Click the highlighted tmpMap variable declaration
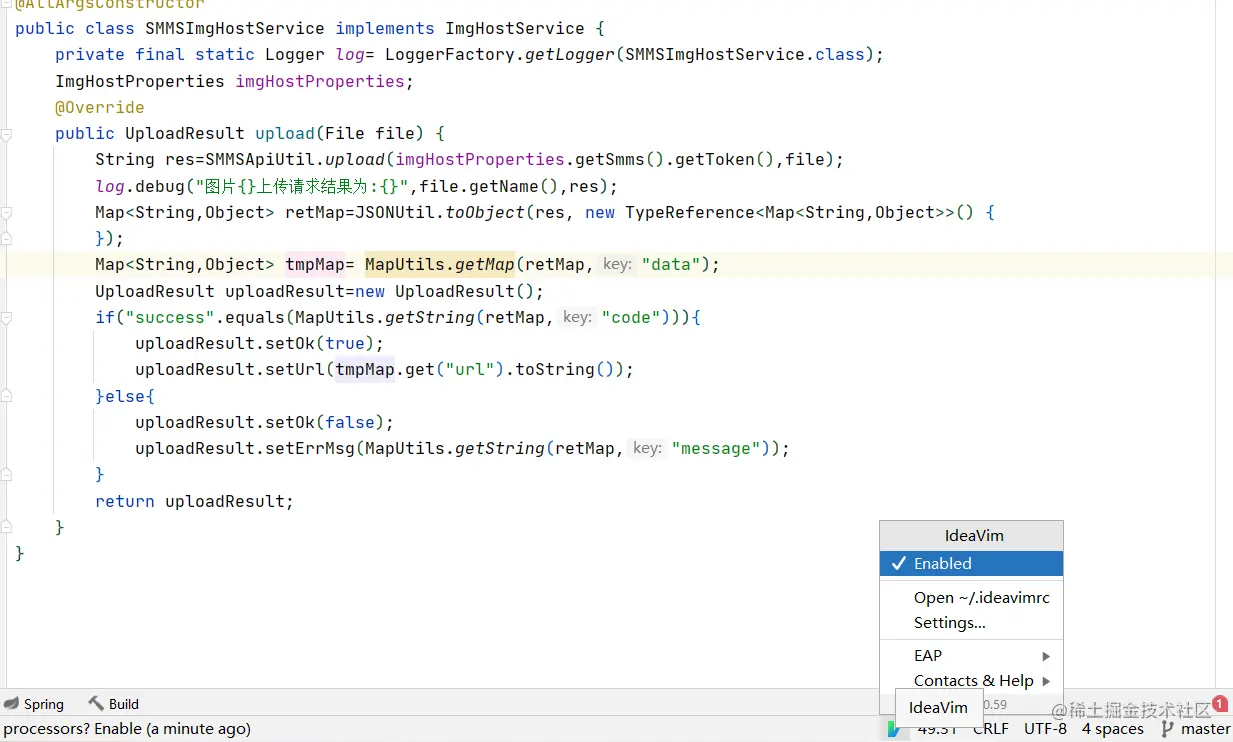1233x742 pixels. coord(315,264)
